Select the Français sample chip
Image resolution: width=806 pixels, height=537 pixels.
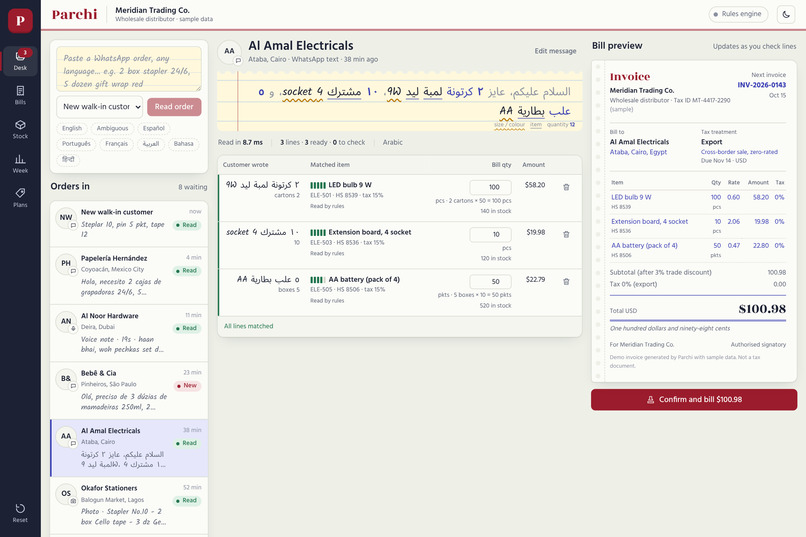117,143
